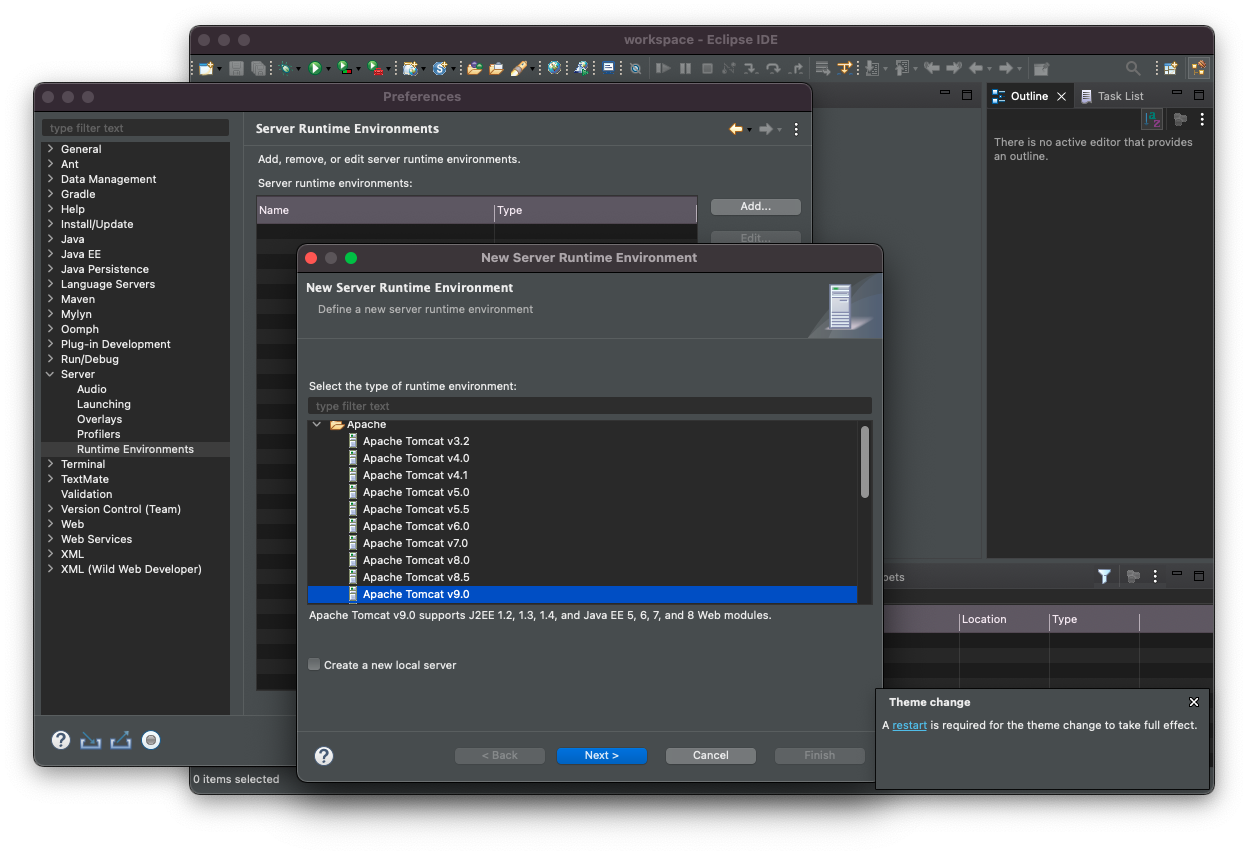Select Profilers under Server in Preferences
The image size is (1248, 856).
point(99,434)
